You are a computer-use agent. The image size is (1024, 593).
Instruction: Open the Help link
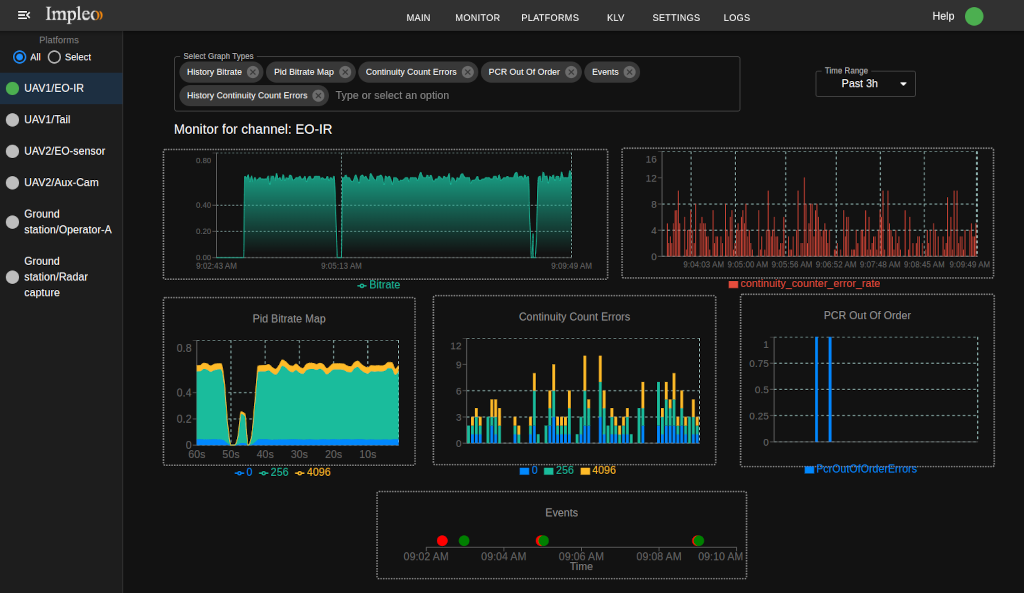pyautogui.click(x=943, y=16)
